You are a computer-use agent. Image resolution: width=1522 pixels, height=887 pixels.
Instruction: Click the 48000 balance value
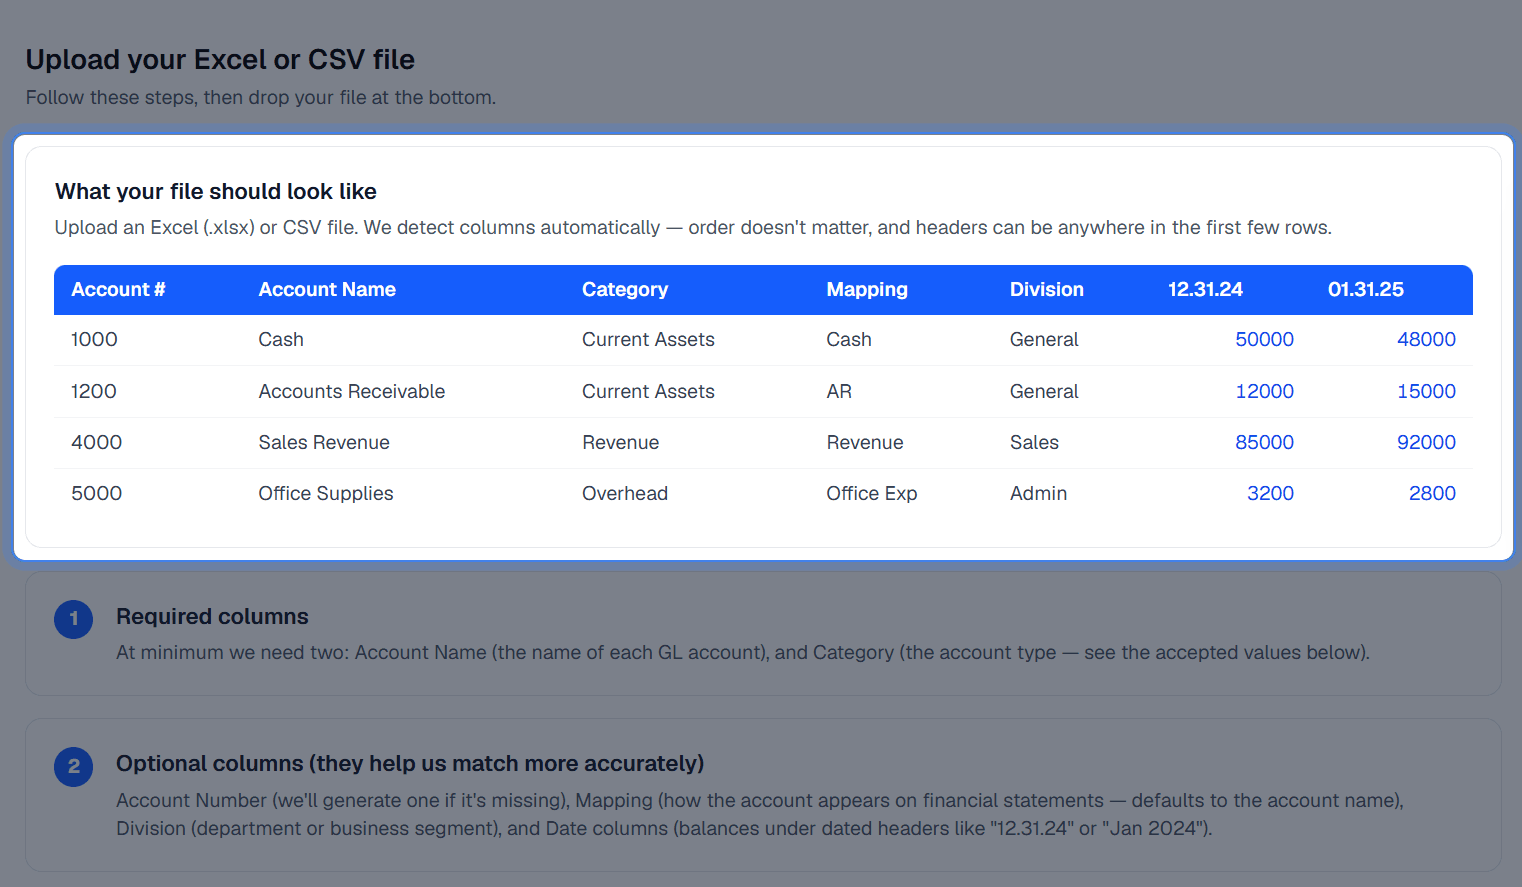pos(1426,340)
